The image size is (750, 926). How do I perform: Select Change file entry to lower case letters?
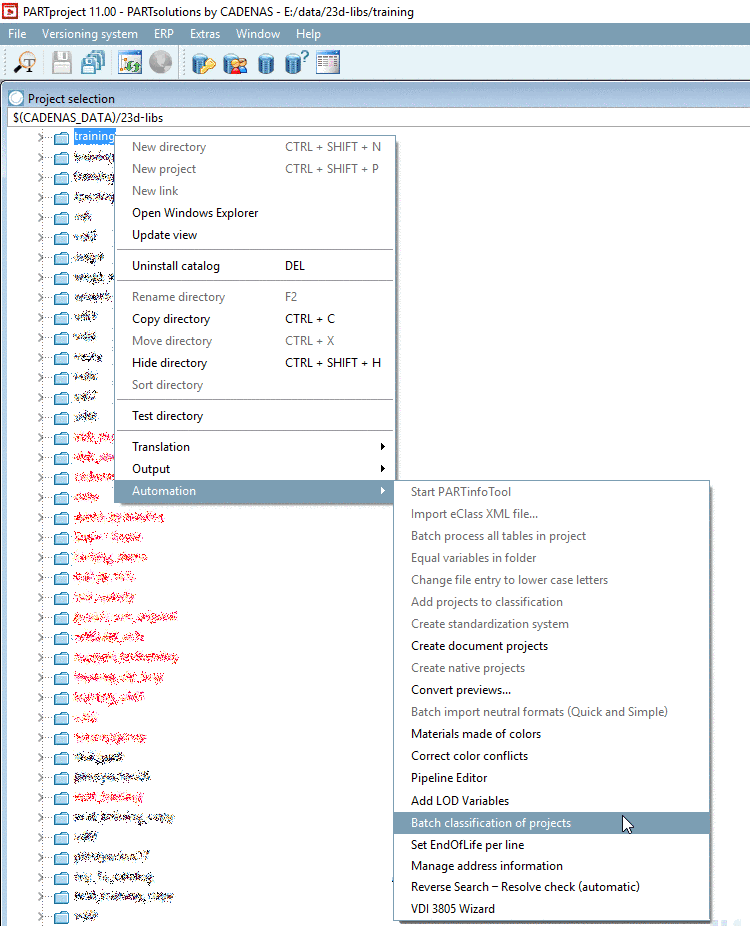pyautogui.click(x=552, y=580)
